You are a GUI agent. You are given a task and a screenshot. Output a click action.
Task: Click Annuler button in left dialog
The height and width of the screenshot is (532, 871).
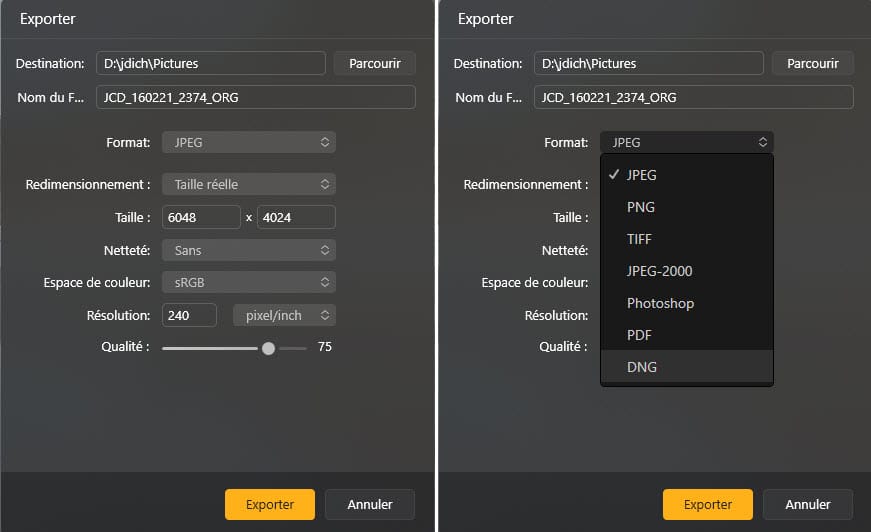coord(370,504)
